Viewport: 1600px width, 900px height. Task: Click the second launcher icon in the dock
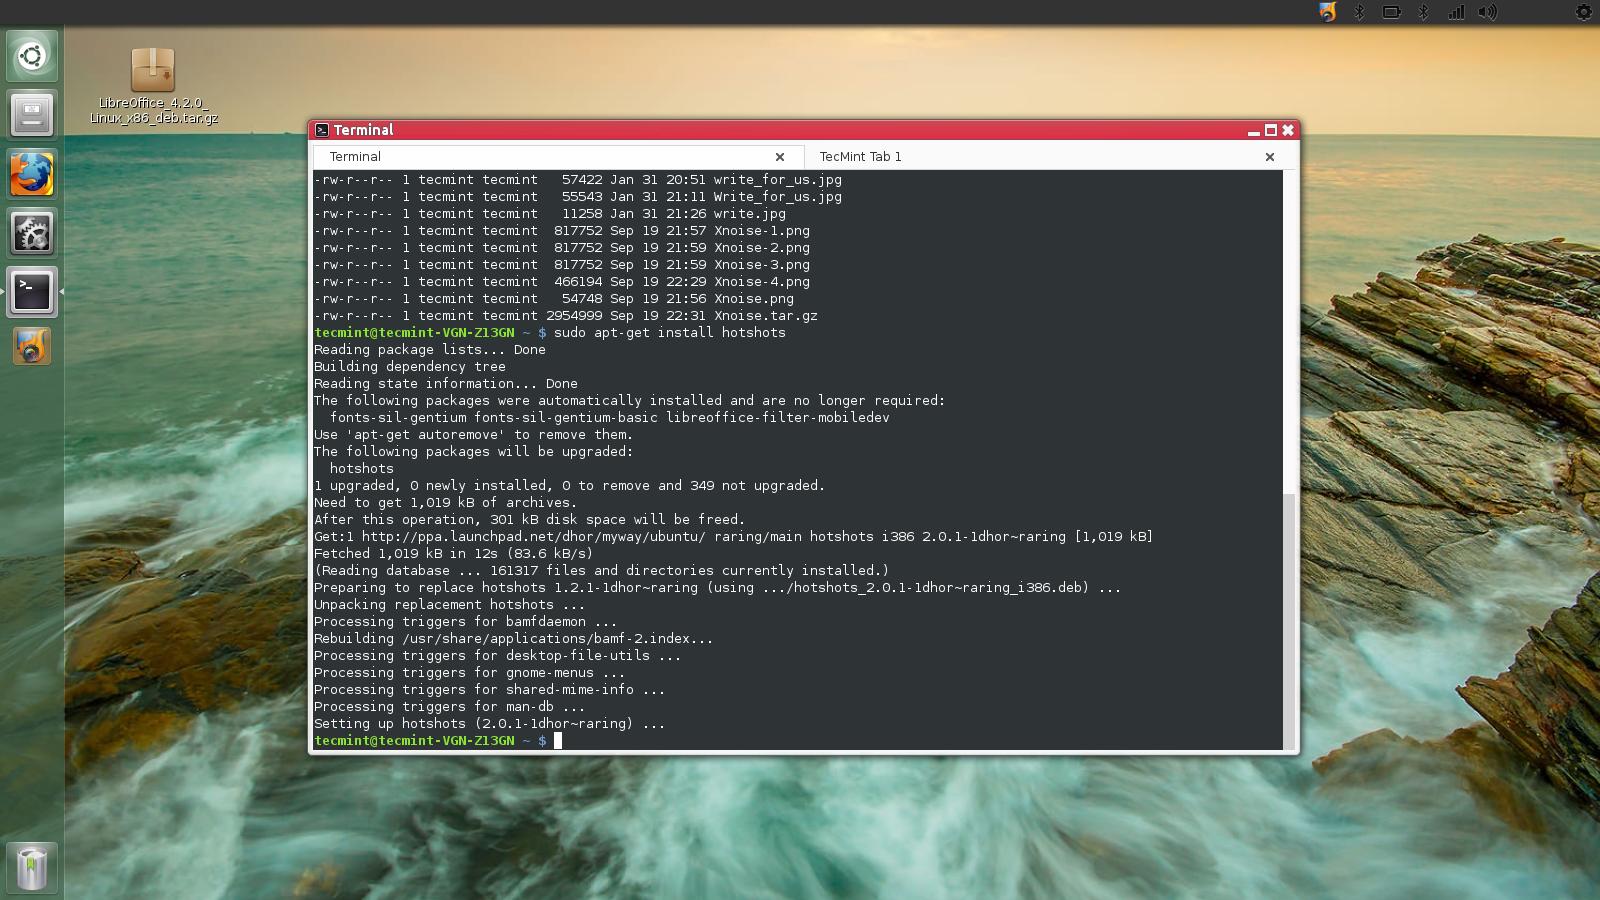[x=31, y=114]
